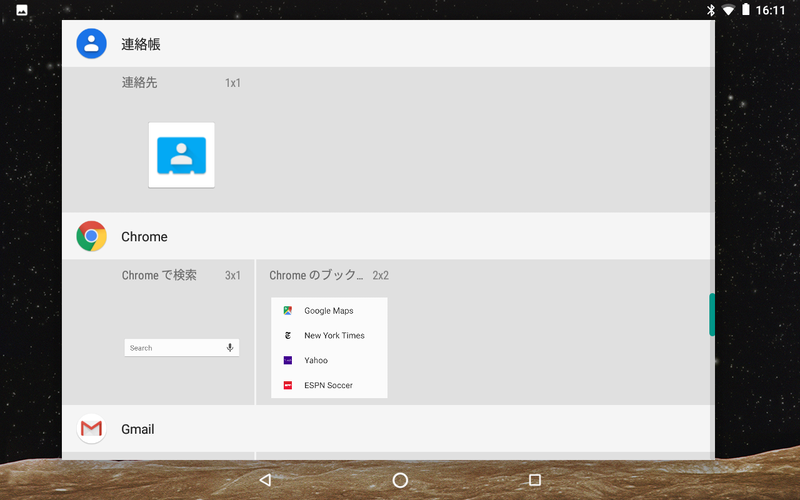Click the Chrome で検索 widget label
Screen dimensions: 800x500
click(159, 275)
